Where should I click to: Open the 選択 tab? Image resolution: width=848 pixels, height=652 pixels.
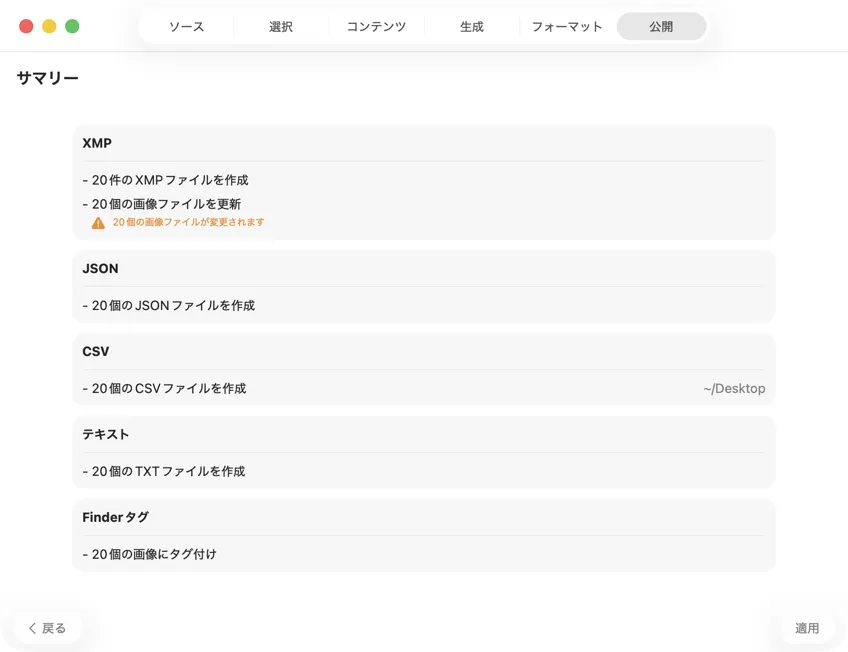(281, 27)
